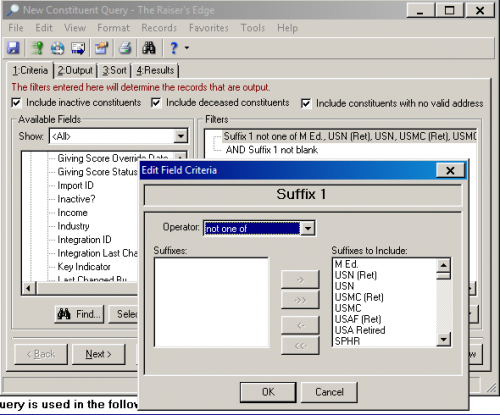Select 'Inactive?' in Available Fields tree
The height and width of the screenshot is (415, 500).
(x=76, y=199)
